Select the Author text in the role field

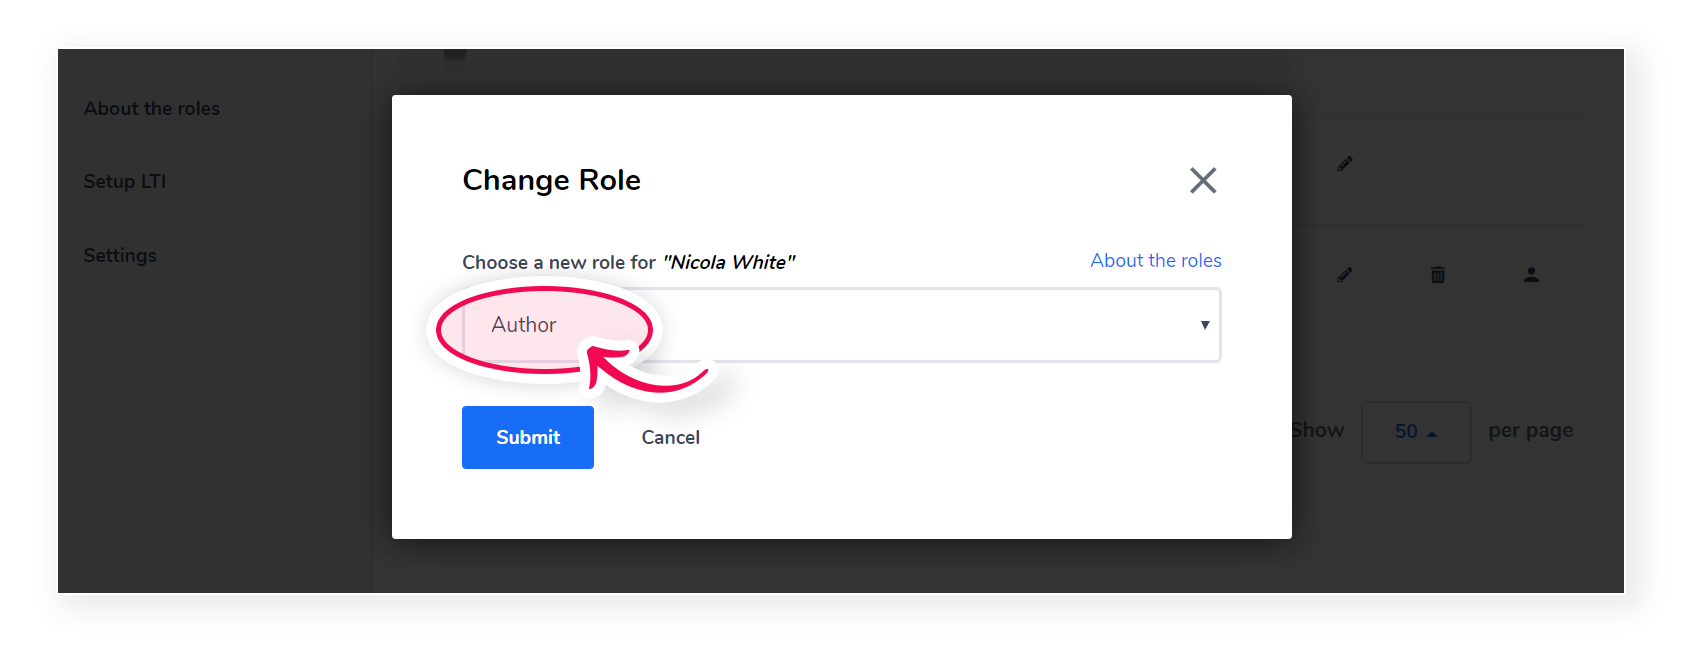pyautogui.click(x=523, y=325)
